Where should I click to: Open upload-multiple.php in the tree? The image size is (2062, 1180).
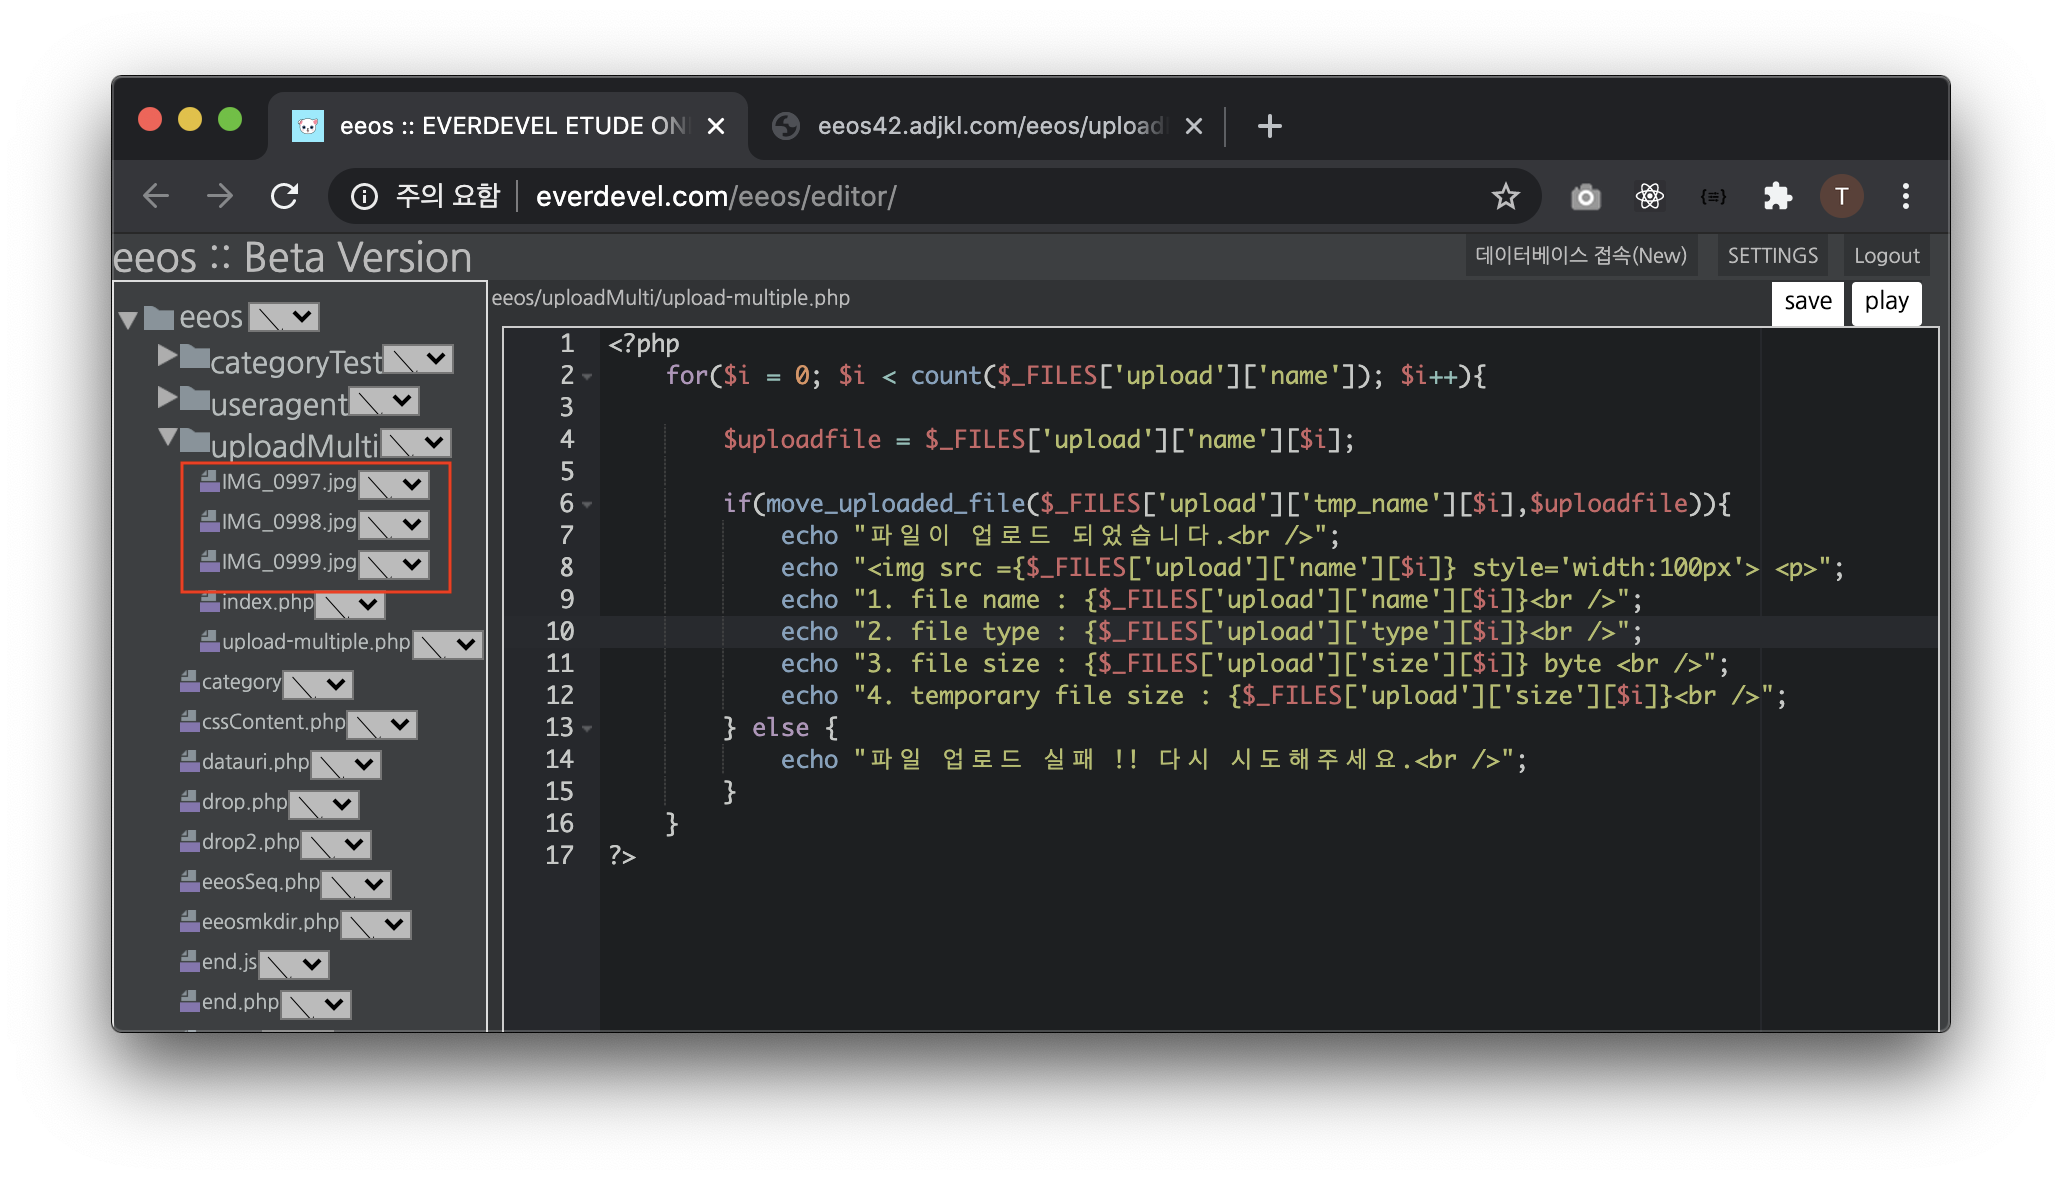pyautogui.click(x=316, y=642)
